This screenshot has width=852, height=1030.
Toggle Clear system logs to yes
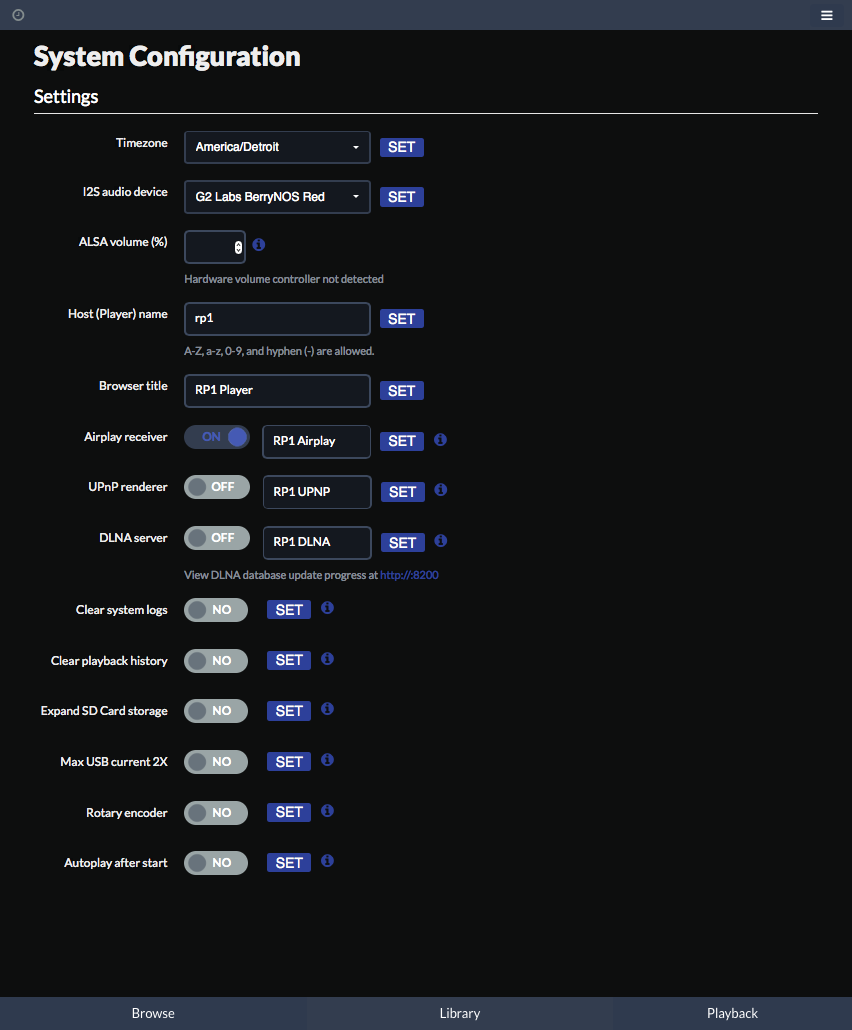216,610
